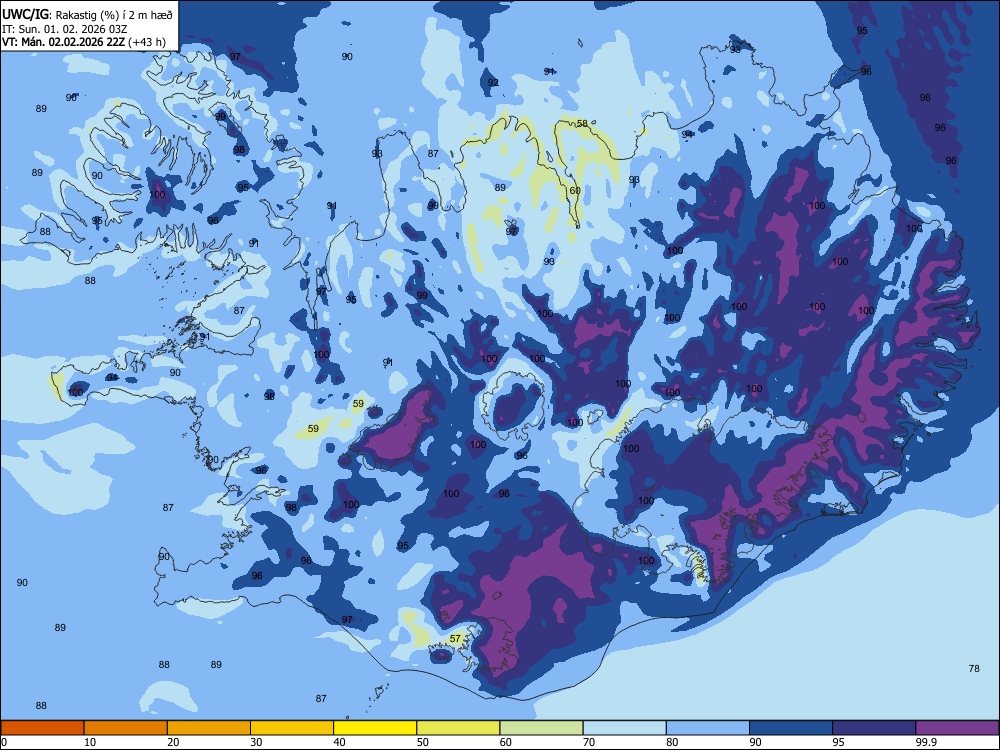The width and height of the screenshot is (1000, 750).
Task: Select the '80' tick label on the color scale
Action: (x=672, y=742)
